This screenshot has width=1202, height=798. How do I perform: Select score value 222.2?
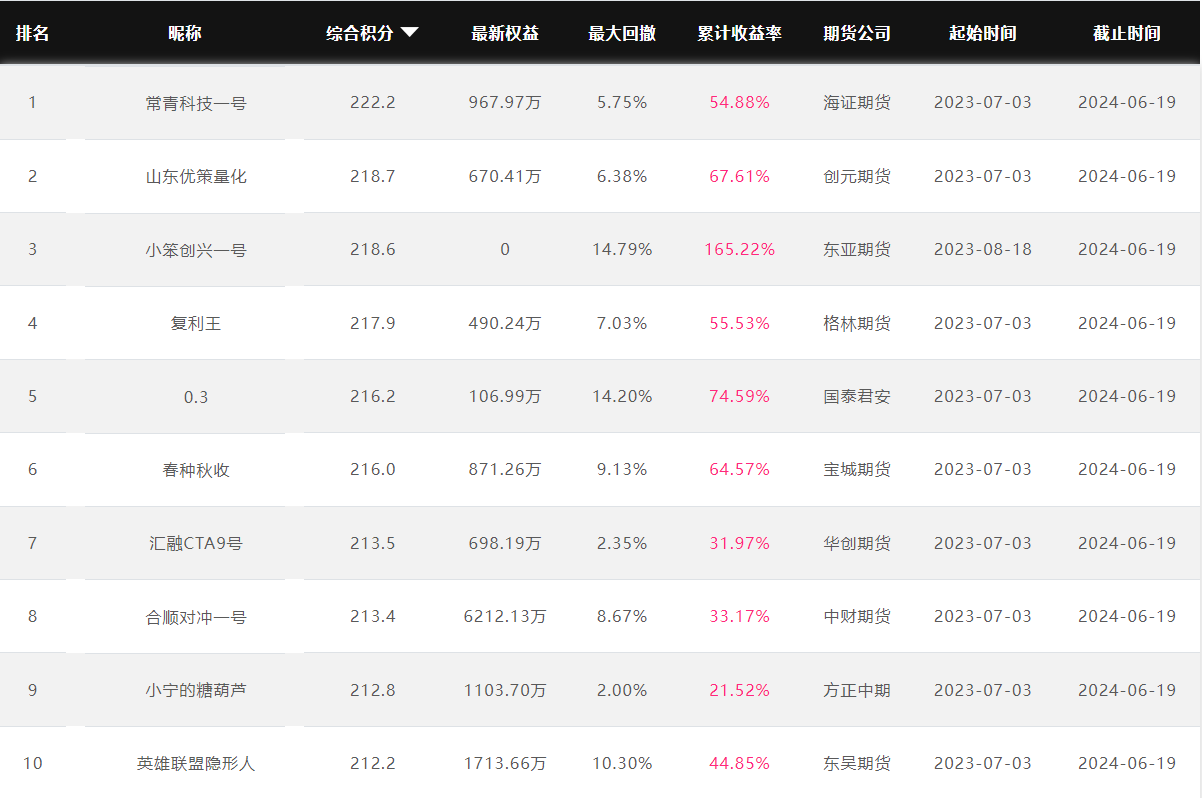tap(373, 102)
